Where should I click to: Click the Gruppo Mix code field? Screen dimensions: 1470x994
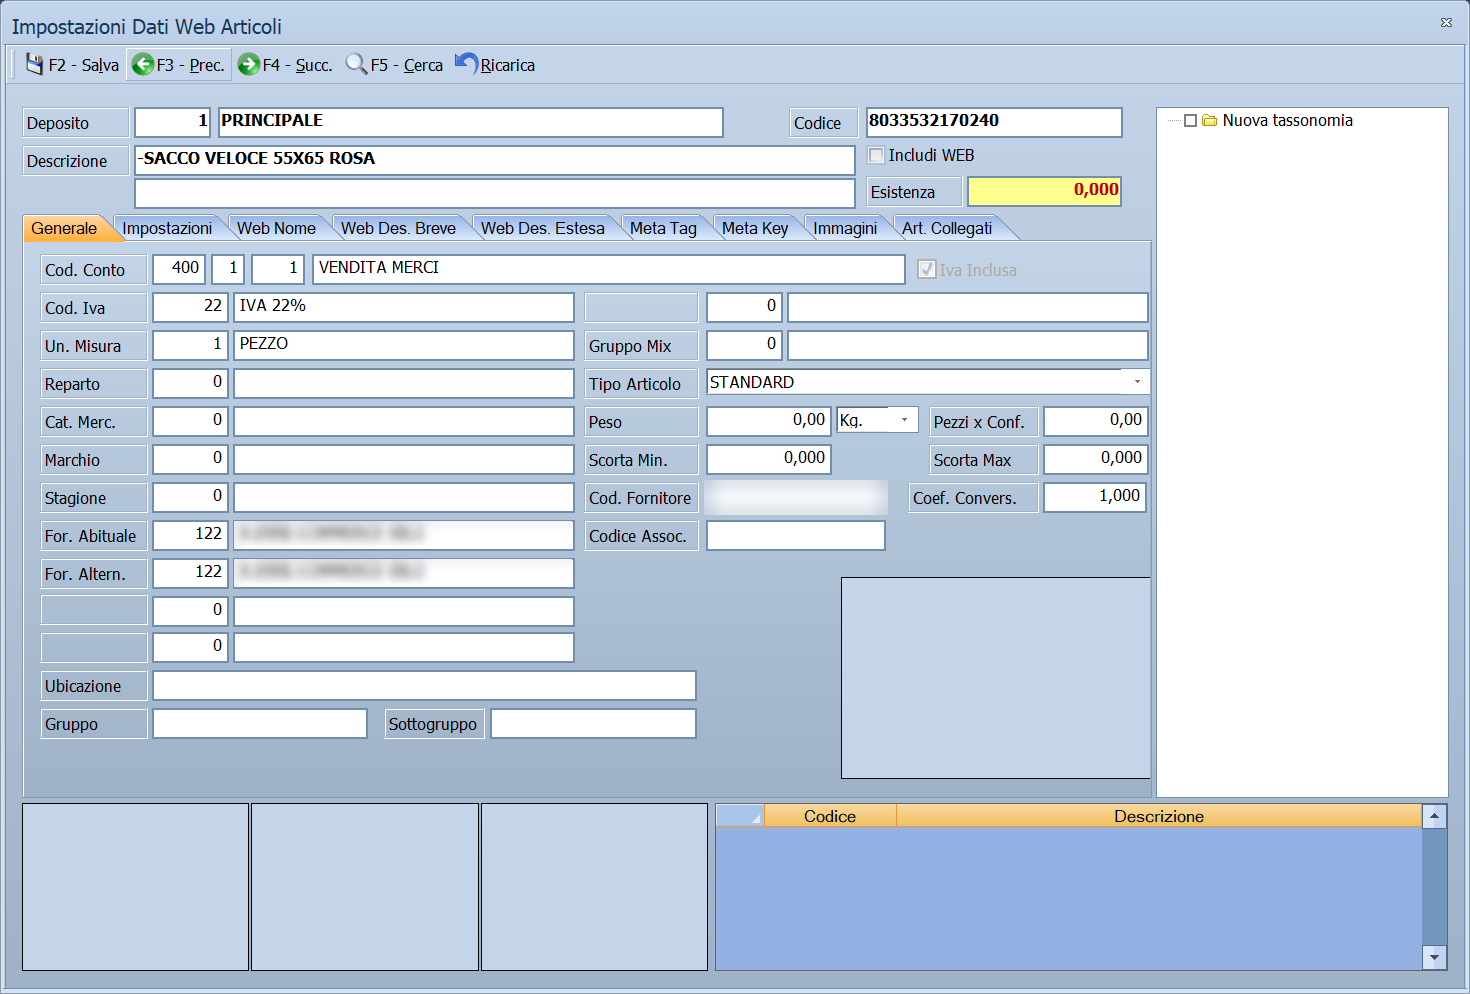pyautogui.click(x=743, y=345)
